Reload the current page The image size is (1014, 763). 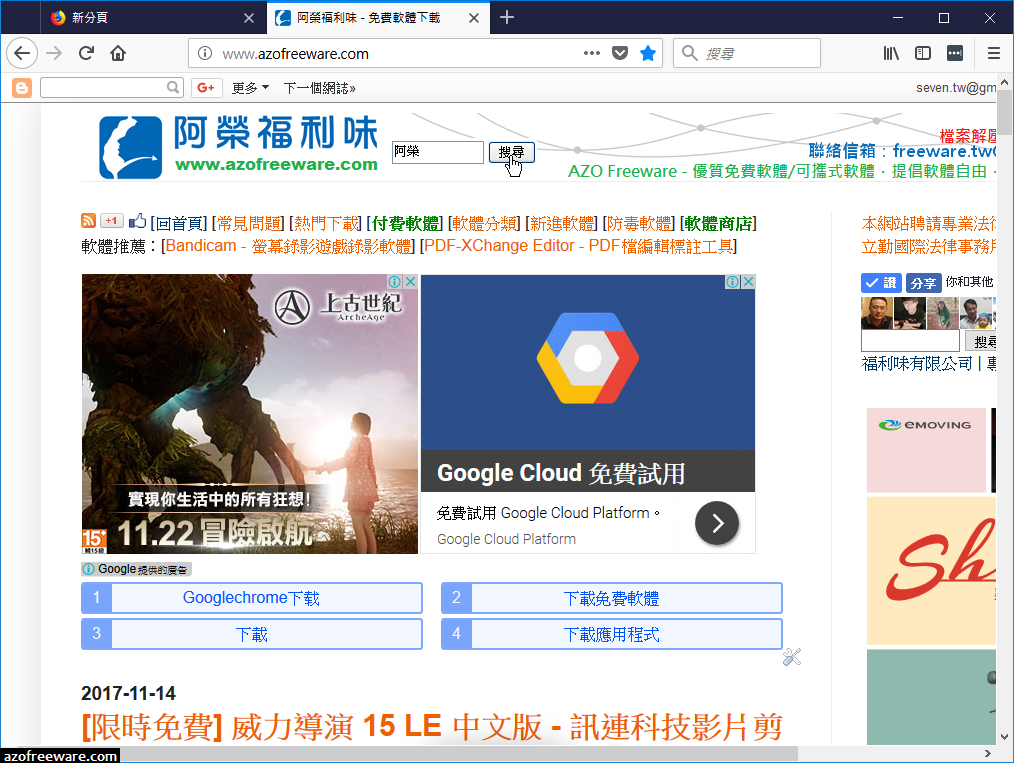click(x=86, y=53)
